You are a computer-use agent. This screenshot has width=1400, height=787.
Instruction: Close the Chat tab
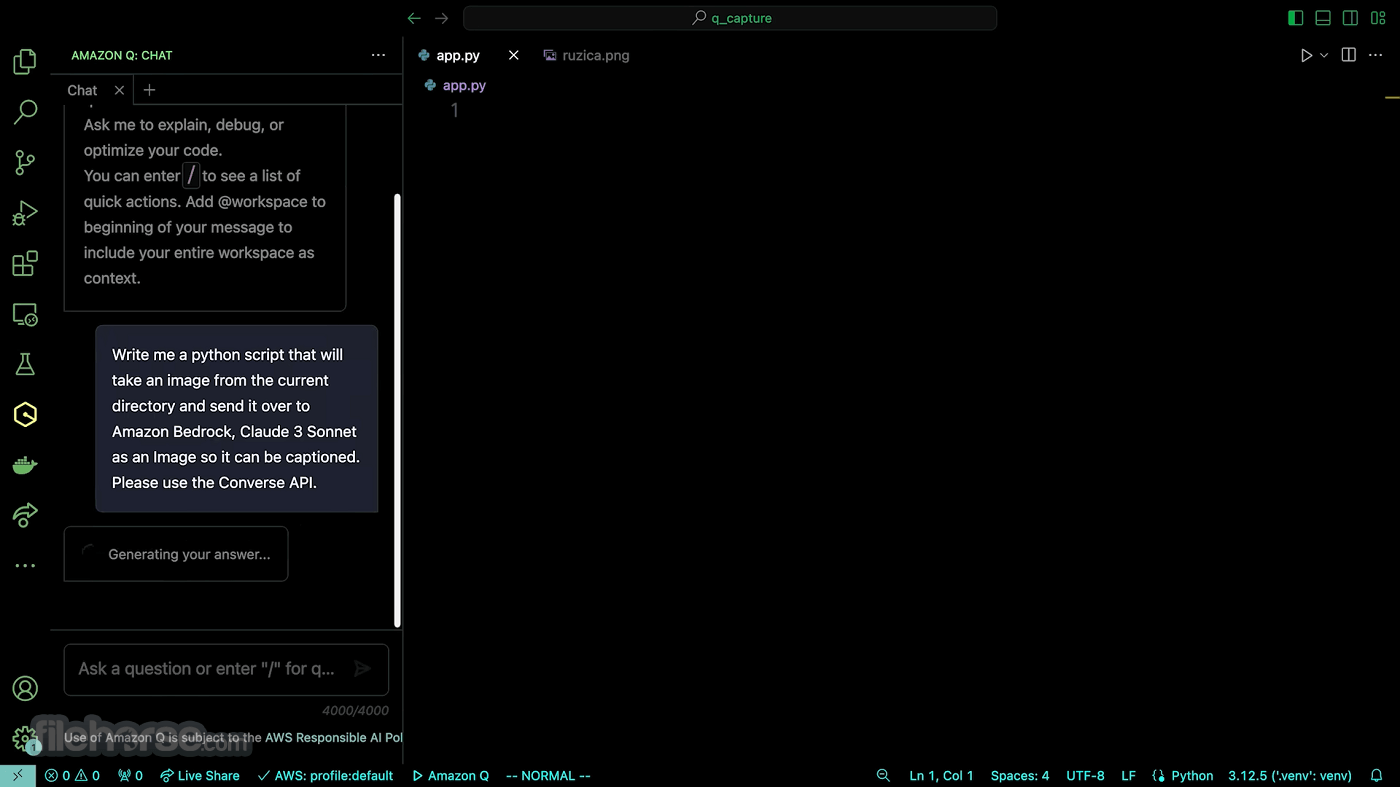(x=119, y=90)
